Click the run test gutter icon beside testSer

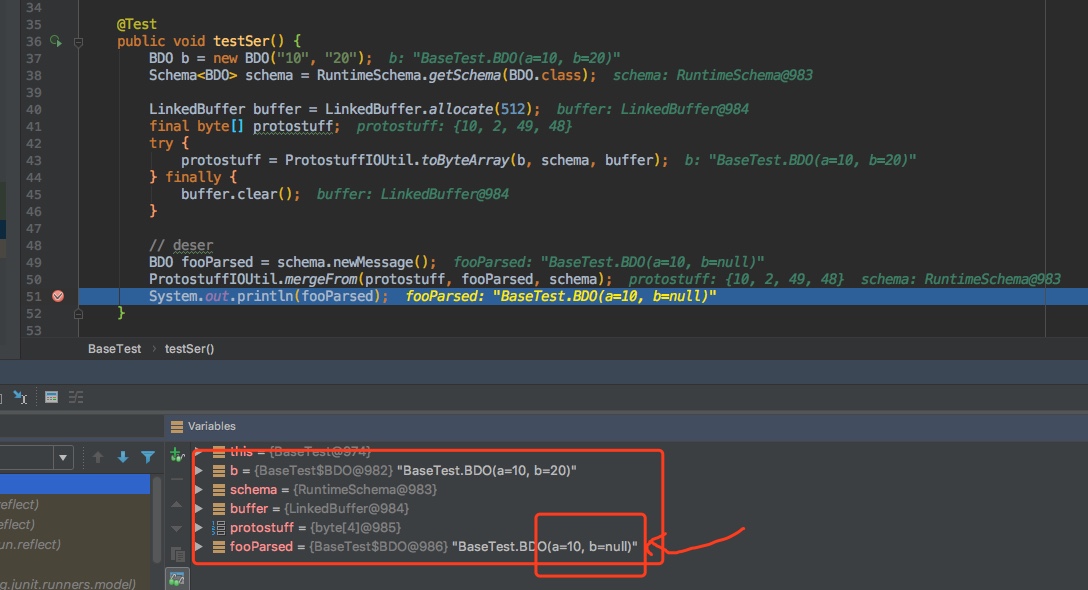tap(56, 42)
